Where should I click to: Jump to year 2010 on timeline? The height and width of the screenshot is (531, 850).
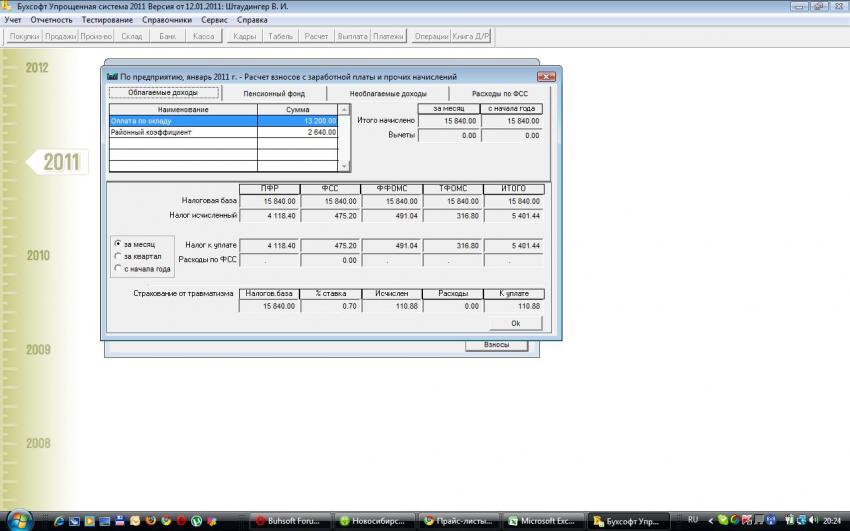click(38, 256)
